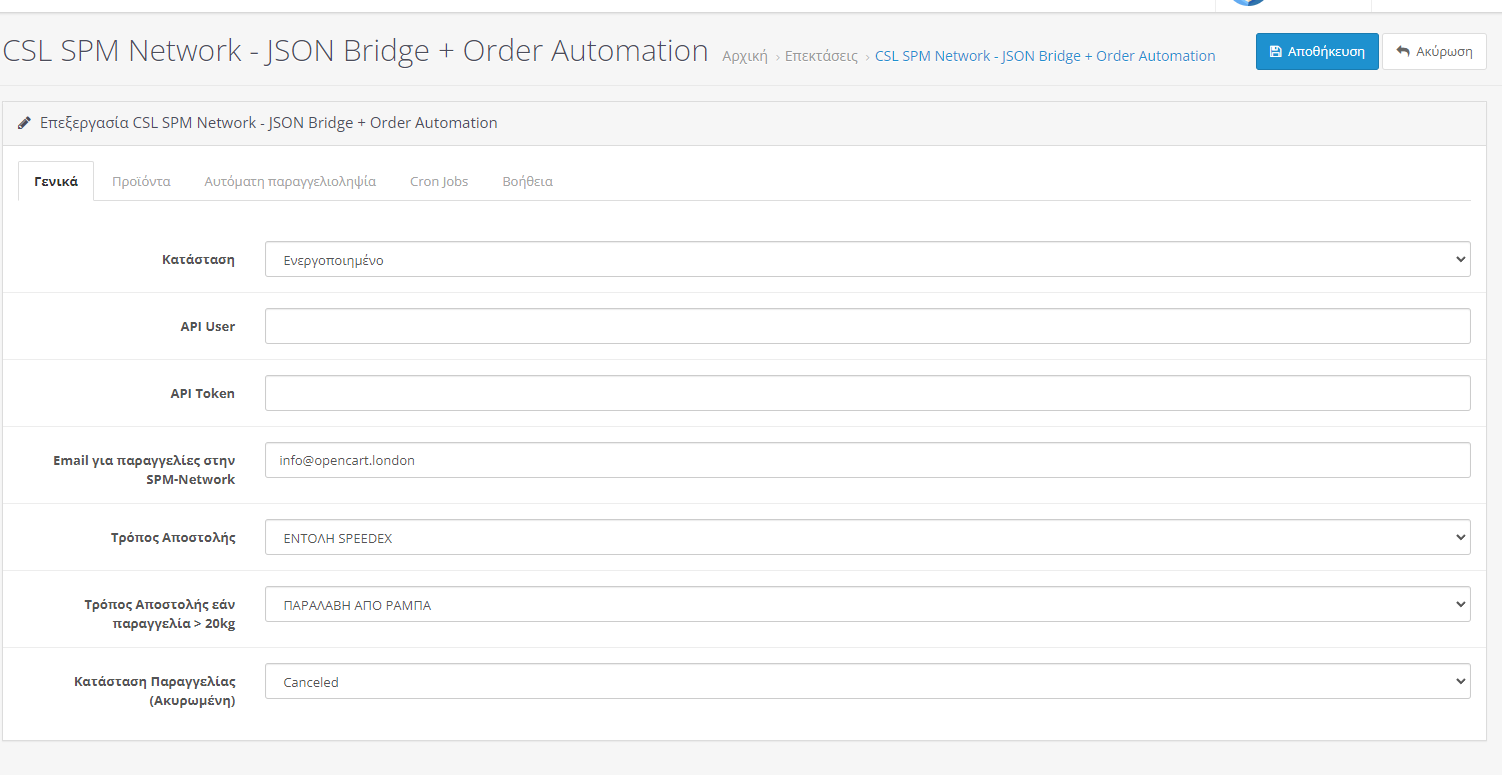The image size is (1502, 775).
Task: Follow the Αρχική breadcrumb link
Action: [745, 56]
